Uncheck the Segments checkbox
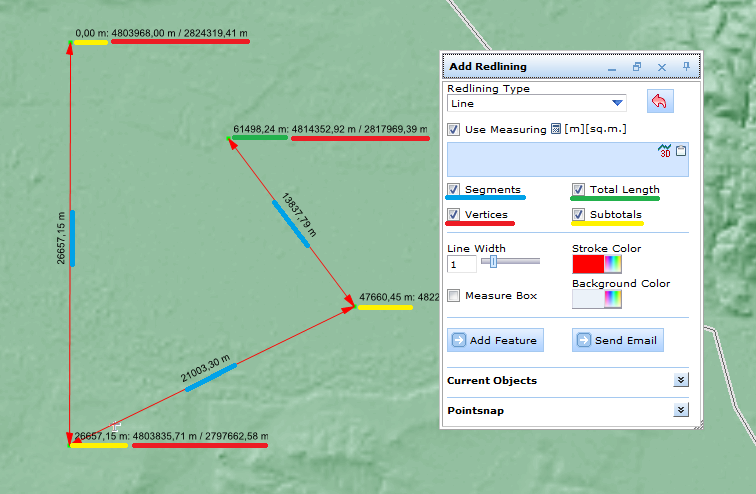This screenshot has width=756, height=494. 453,189
